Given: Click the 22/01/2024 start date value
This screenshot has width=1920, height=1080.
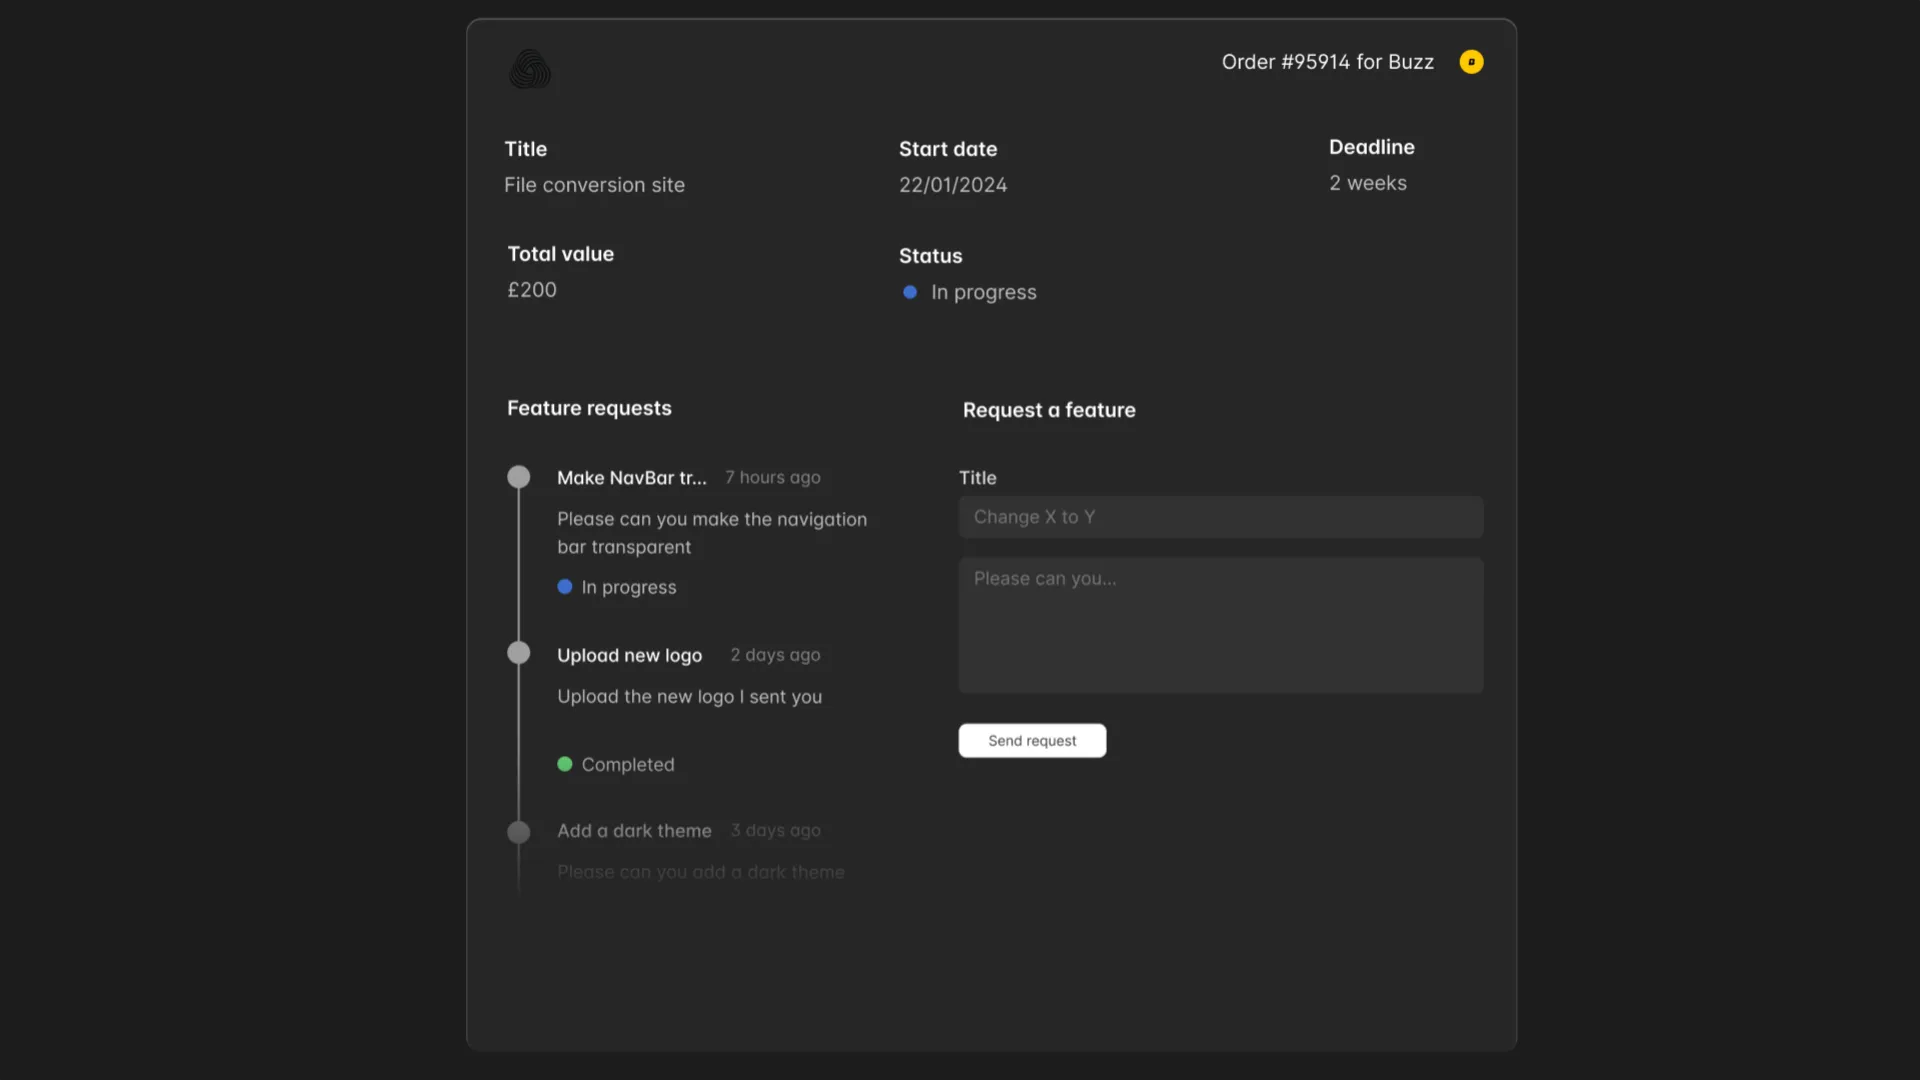Looking at the screenshot, I should (x=952, y=185).
